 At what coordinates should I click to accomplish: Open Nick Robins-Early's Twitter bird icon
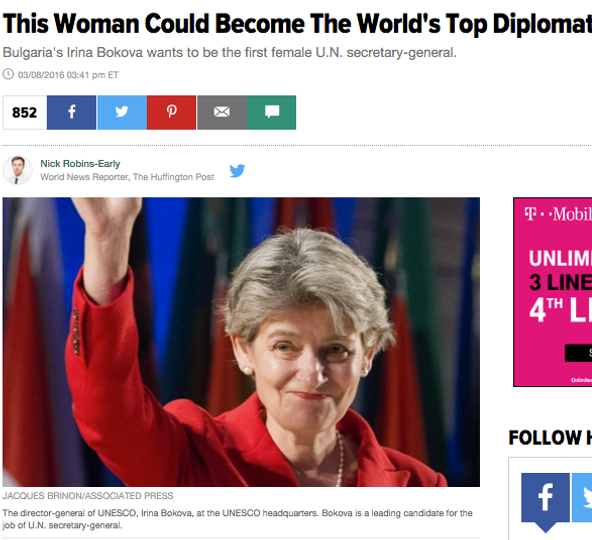[237, 171]
